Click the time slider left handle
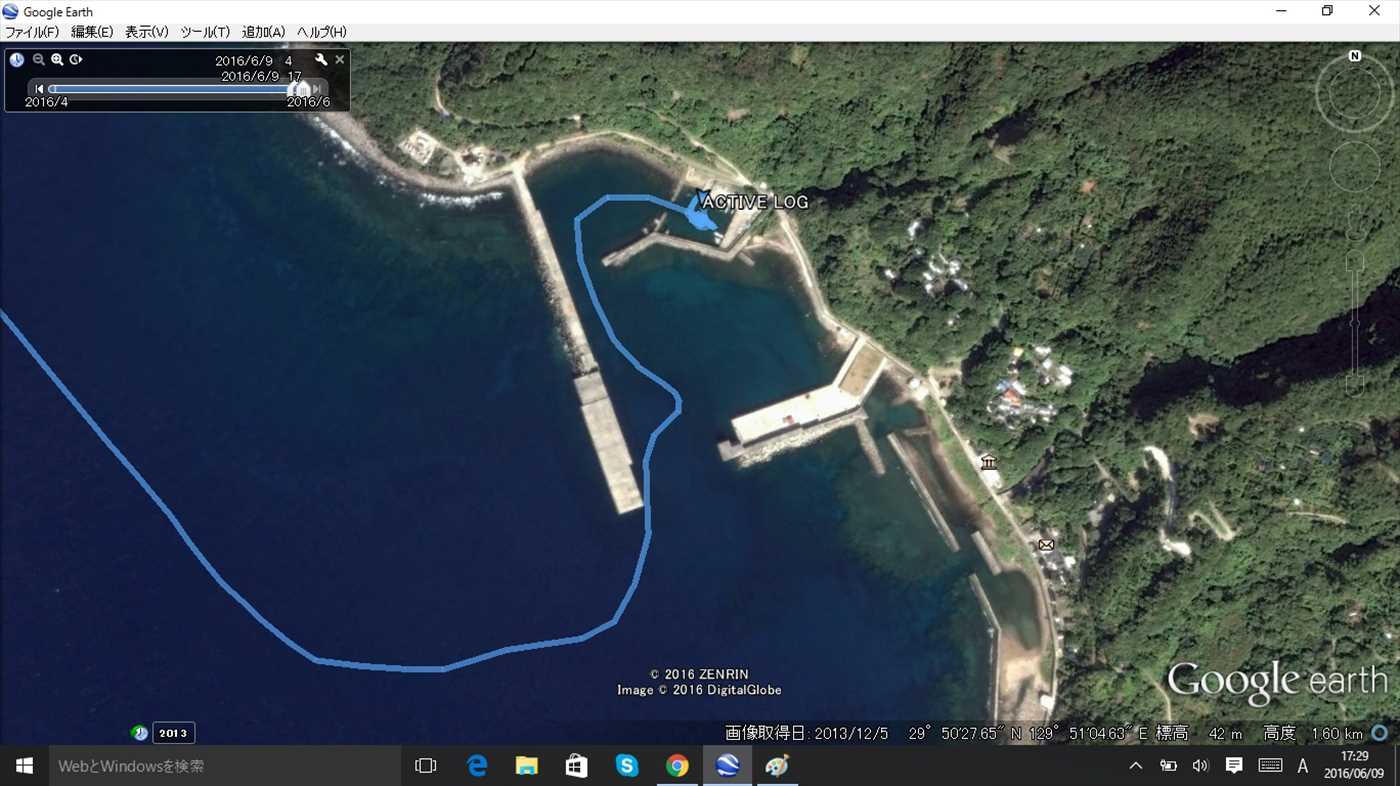 [x=294, y=89]
